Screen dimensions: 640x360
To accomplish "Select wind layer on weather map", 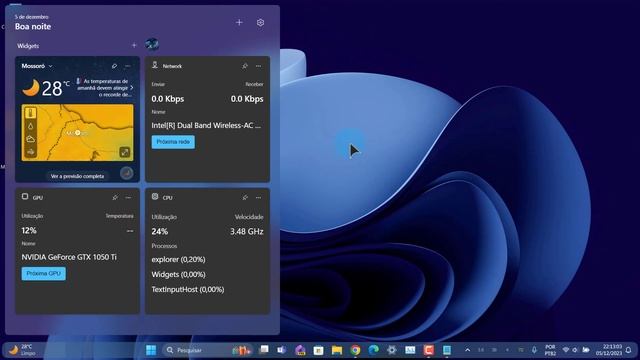I will [x=31, y=152].
